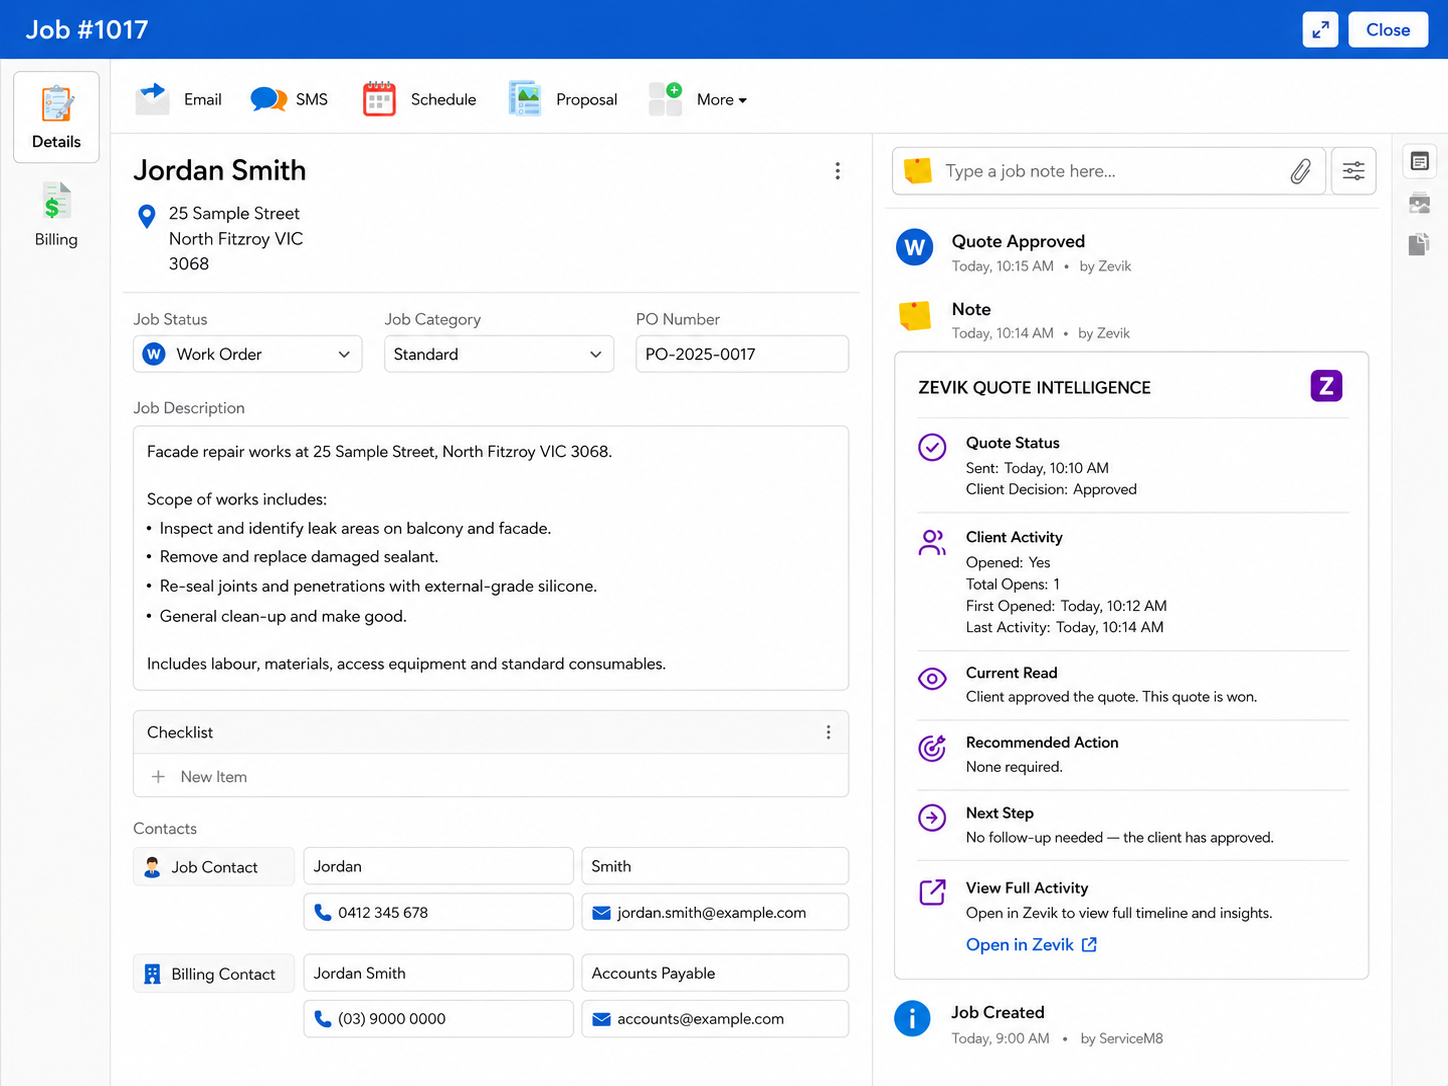The width and height of the screenshot is (1448, 1086).
Task: Click the SMS chat bubble icon
Action: [269, 99]
